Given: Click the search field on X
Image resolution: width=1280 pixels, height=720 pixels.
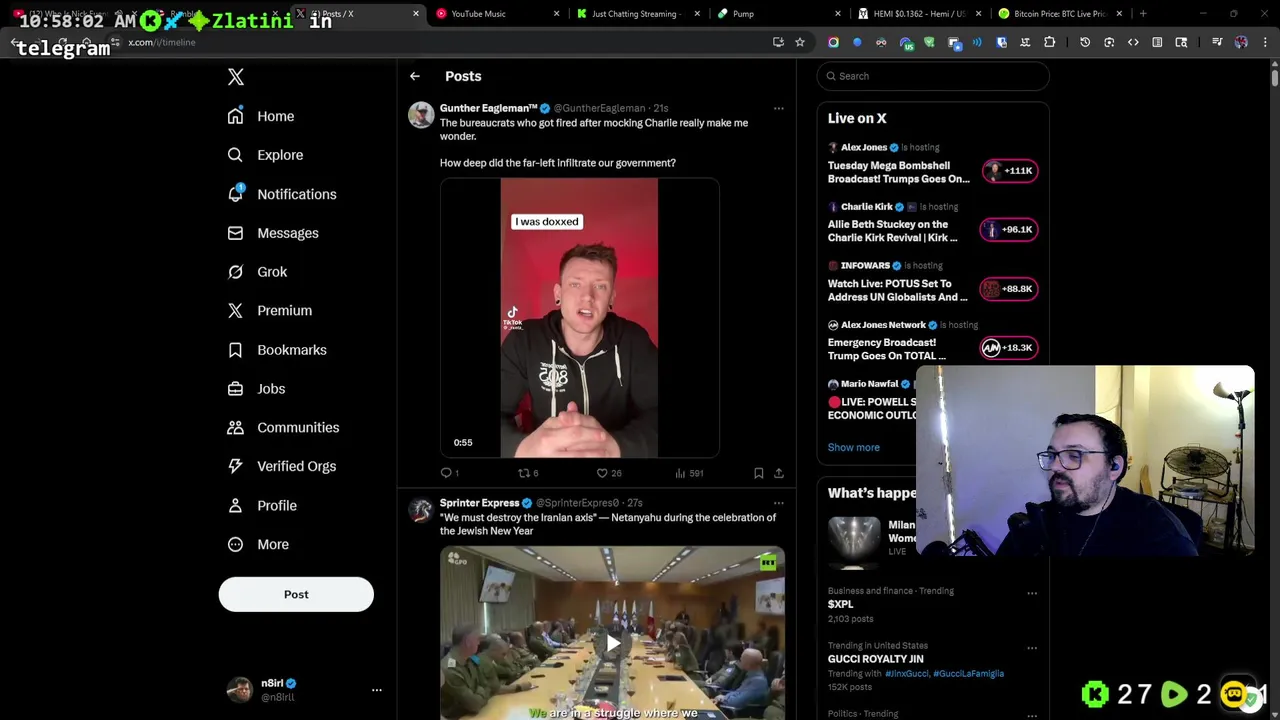Looking at the screenshot, I should click(933, 76).
